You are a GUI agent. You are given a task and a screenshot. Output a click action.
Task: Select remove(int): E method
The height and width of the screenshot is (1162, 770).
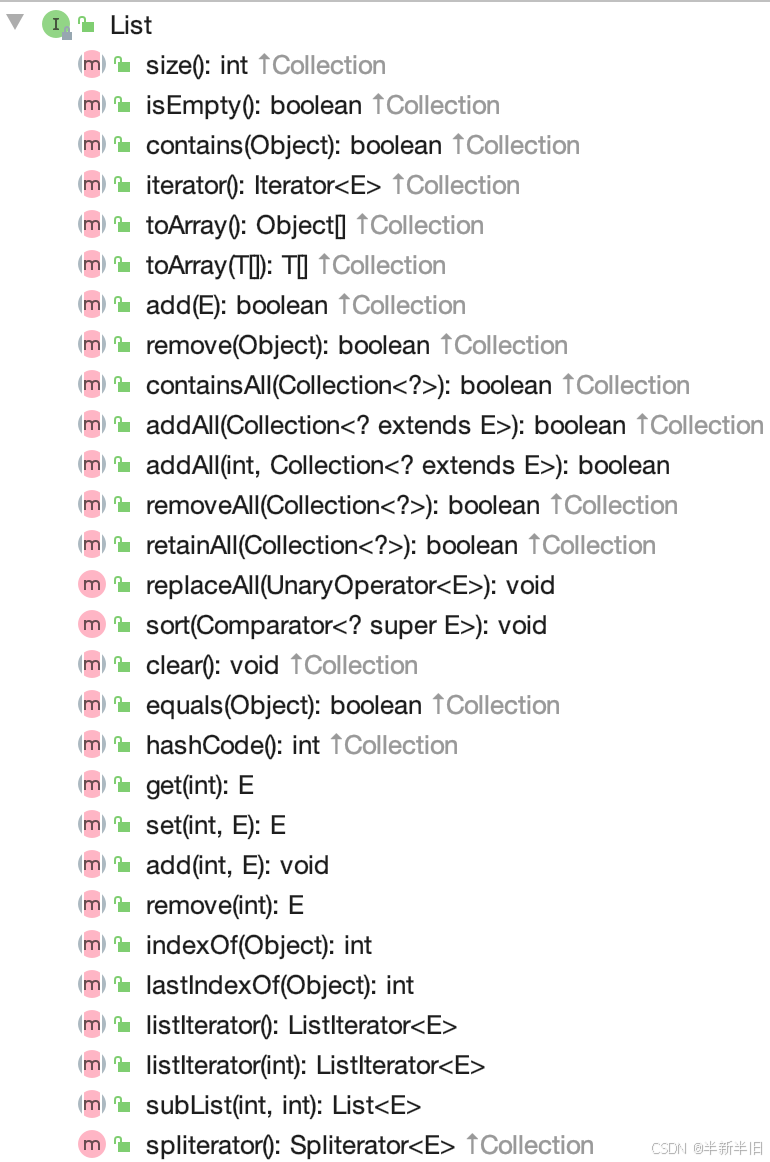[x=225, y=906]
